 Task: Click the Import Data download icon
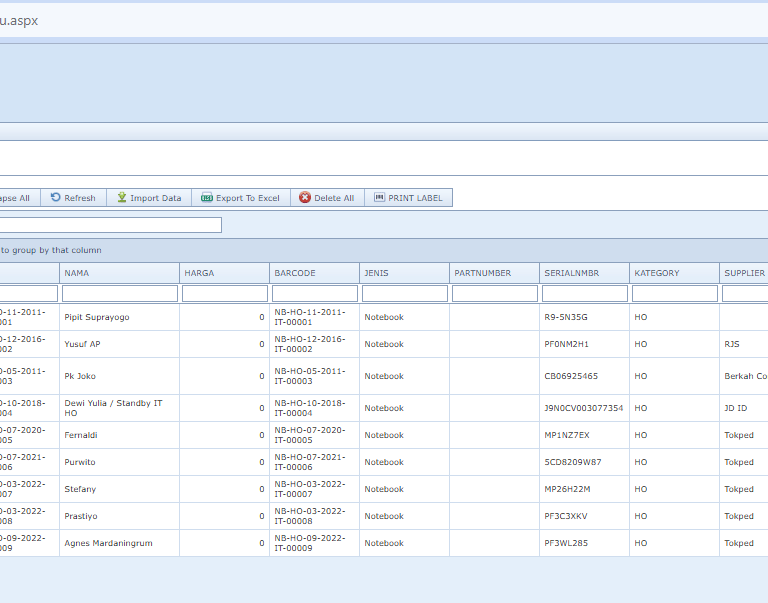(x=121, y=197)
